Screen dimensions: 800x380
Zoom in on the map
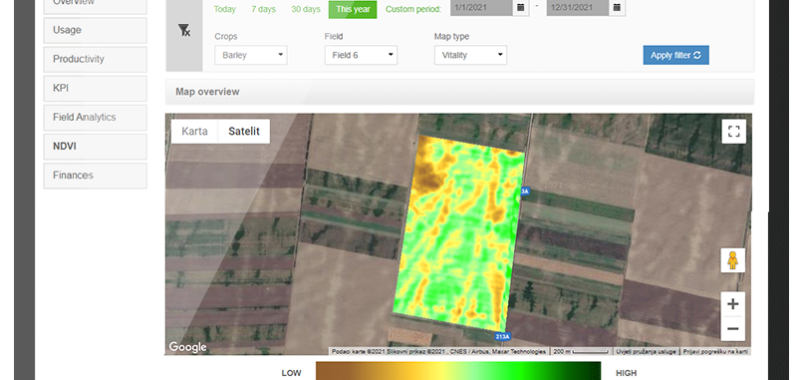733,305
